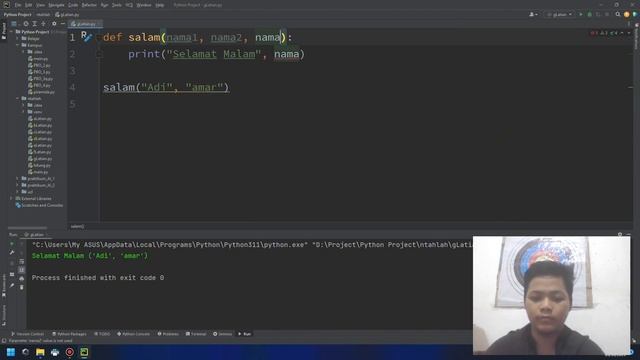Open Problems tool window
Viewport: 640px width, 360px height.
[168, 334]
